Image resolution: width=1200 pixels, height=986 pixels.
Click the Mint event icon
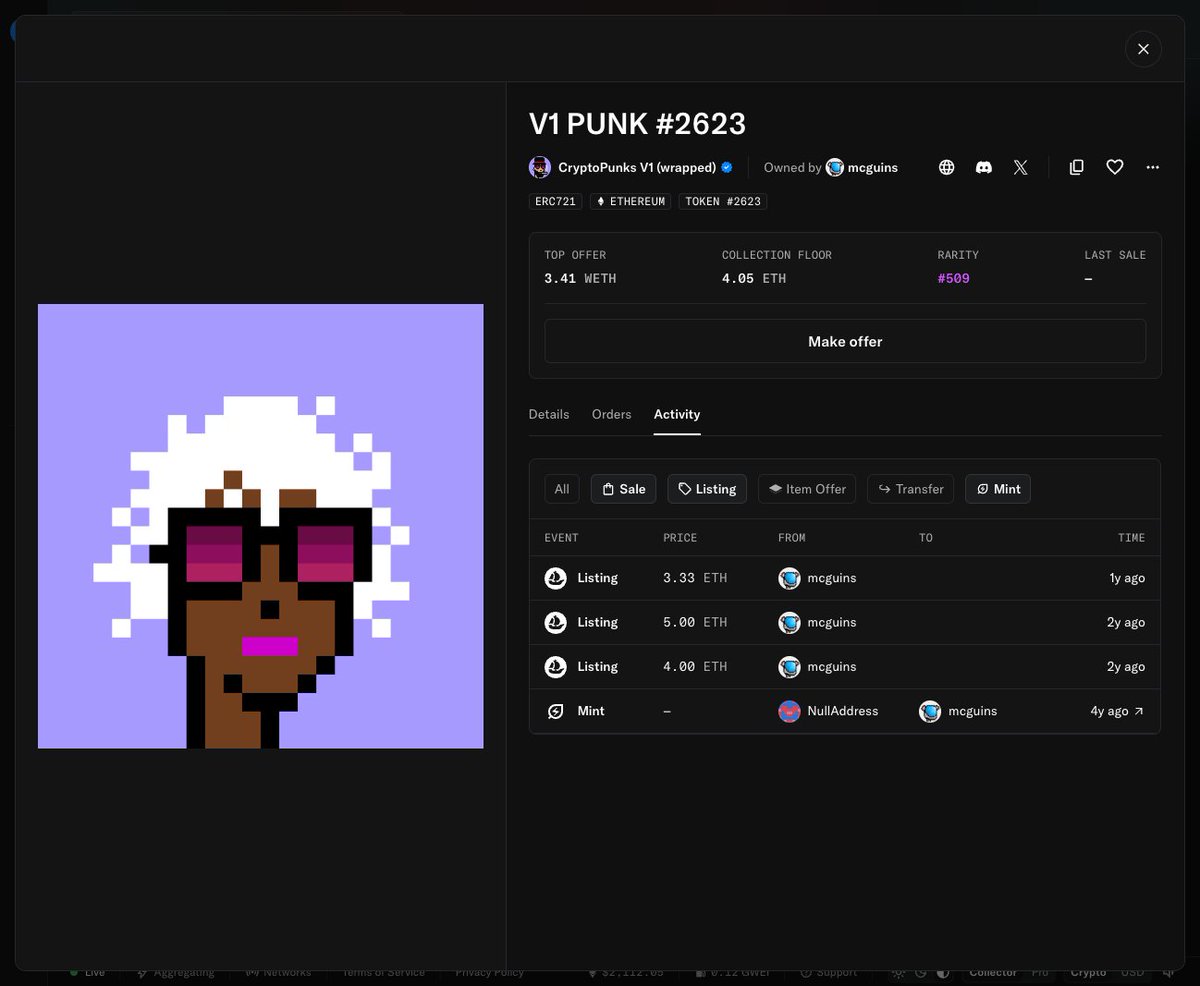pyautogui.click(x=555, y=711)
